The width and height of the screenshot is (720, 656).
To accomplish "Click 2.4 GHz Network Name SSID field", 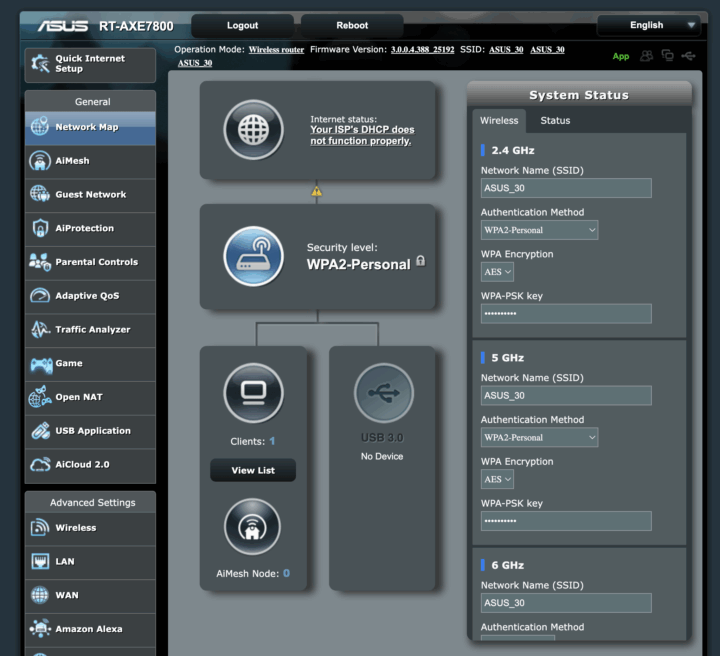I will [566, 188].
